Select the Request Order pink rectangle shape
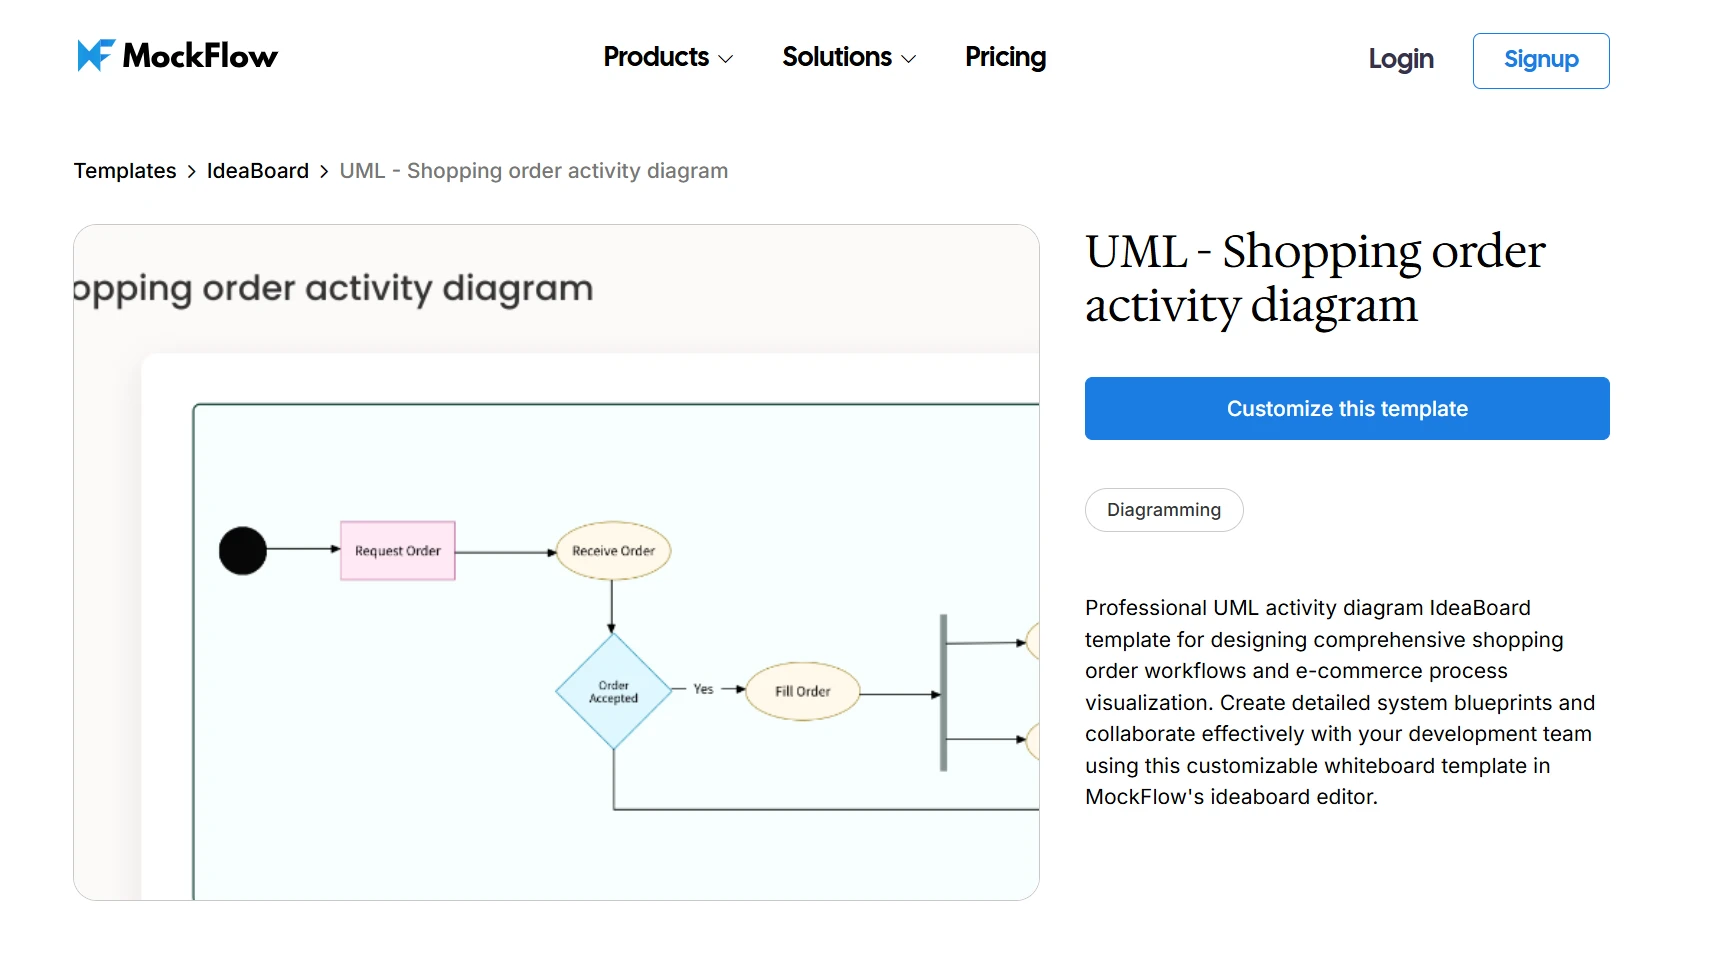The width and height of the screenshot is (1723, 955). point(397,550)
